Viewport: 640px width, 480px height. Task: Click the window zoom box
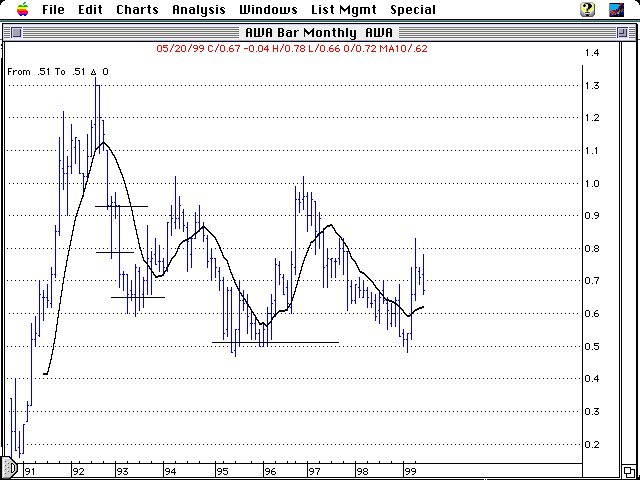click(x=622, y=32)
